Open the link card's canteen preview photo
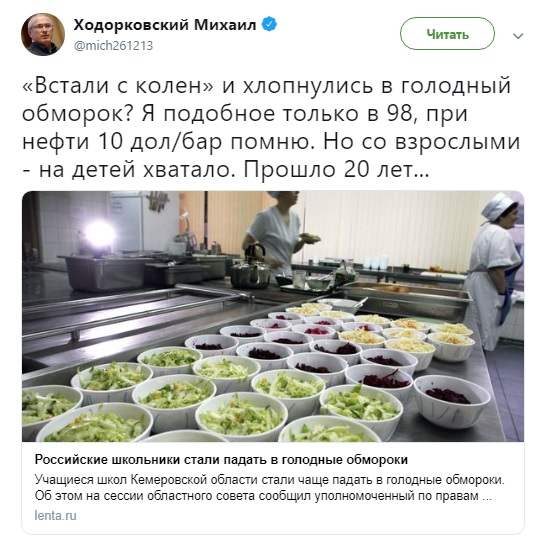This screenshot has width=546, height=546. tap(273, 316)
